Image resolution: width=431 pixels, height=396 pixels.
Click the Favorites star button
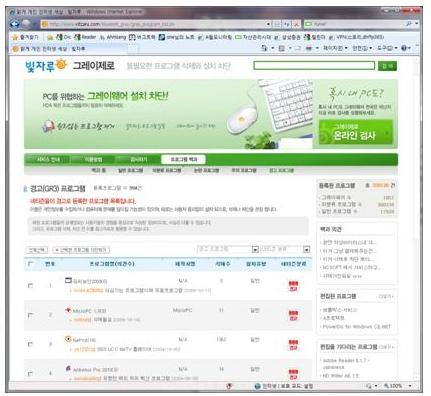25,37
